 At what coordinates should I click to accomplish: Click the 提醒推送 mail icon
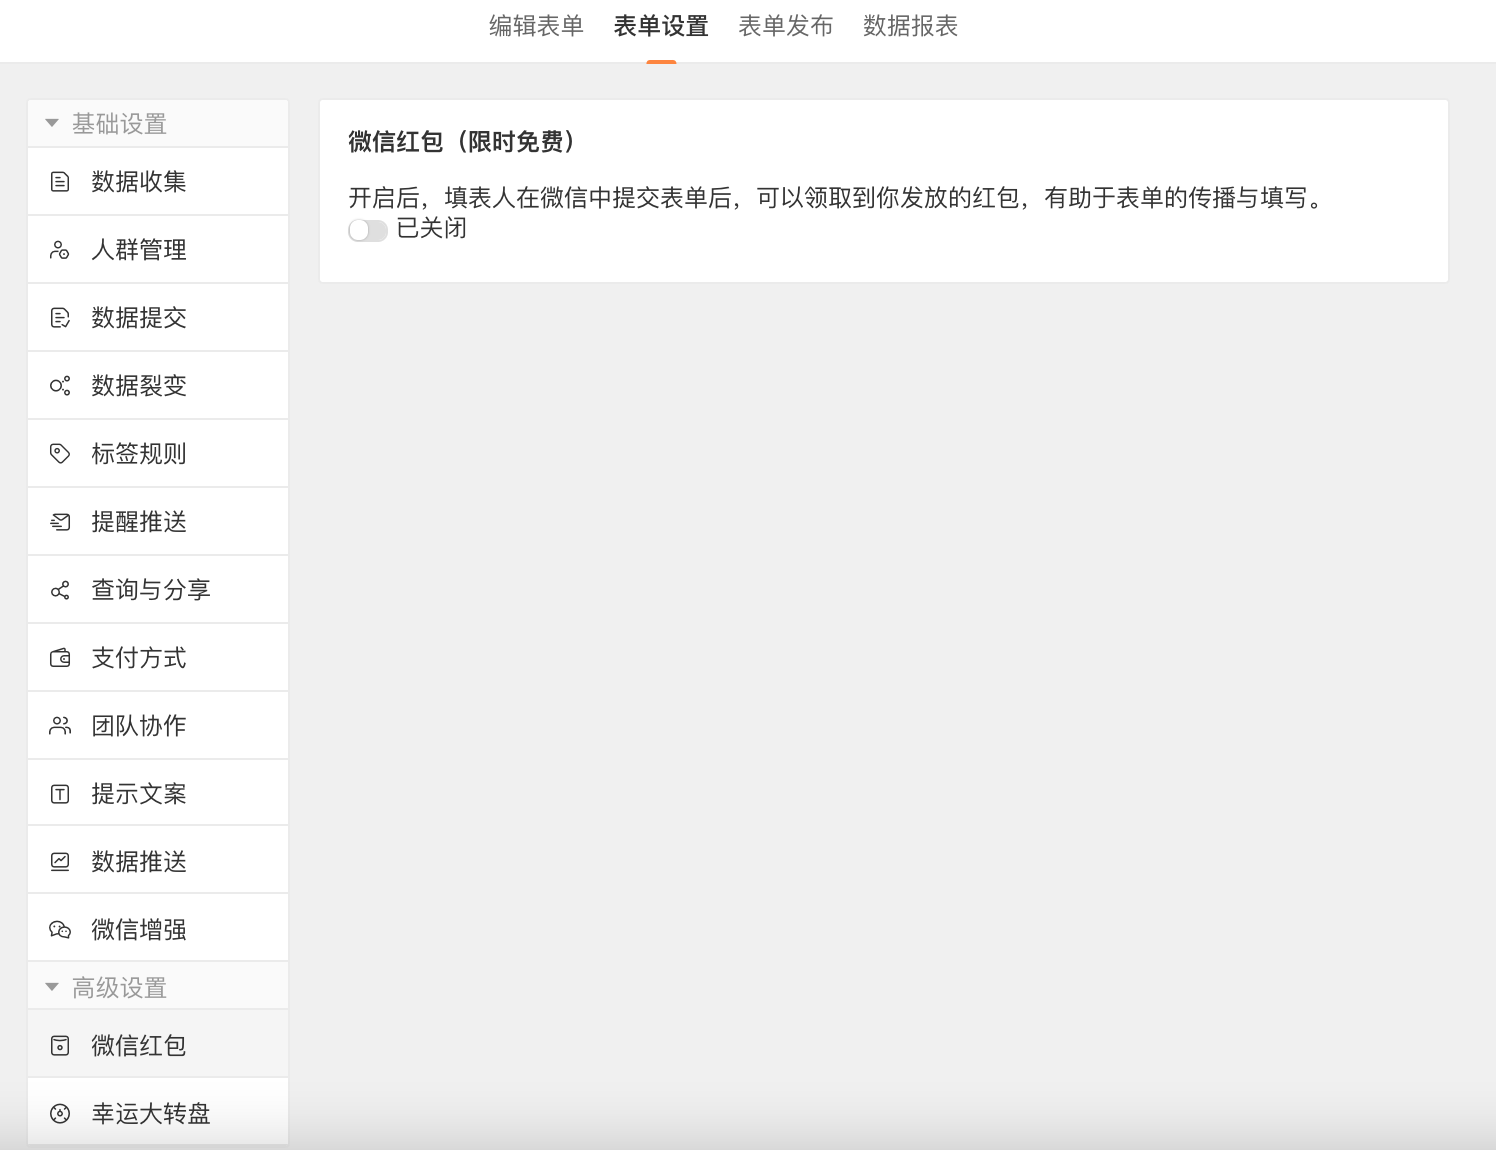(60, 522)
